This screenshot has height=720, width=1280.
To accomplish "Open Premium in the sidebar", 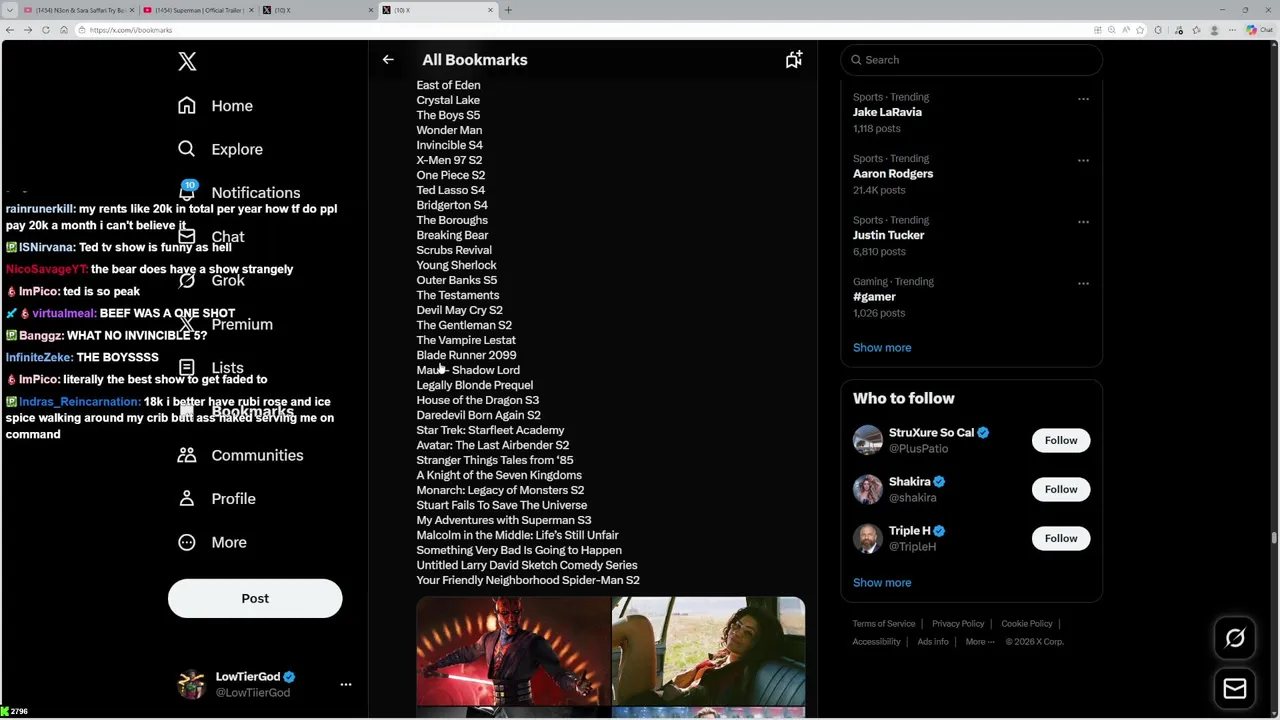I will pyautogui.click(x=224, y=324).
